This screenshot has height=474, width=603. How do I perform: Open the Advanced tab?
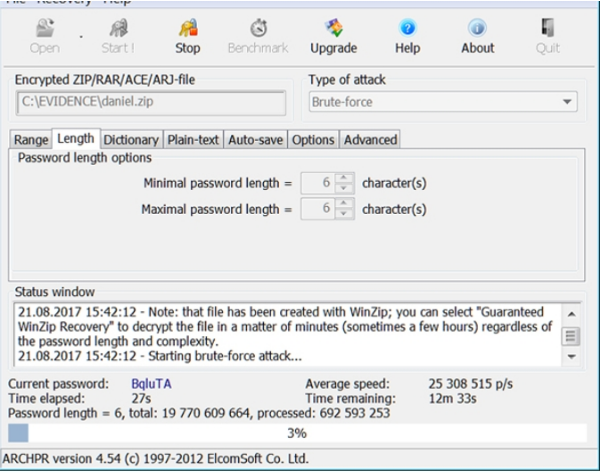tap(370, 140)
